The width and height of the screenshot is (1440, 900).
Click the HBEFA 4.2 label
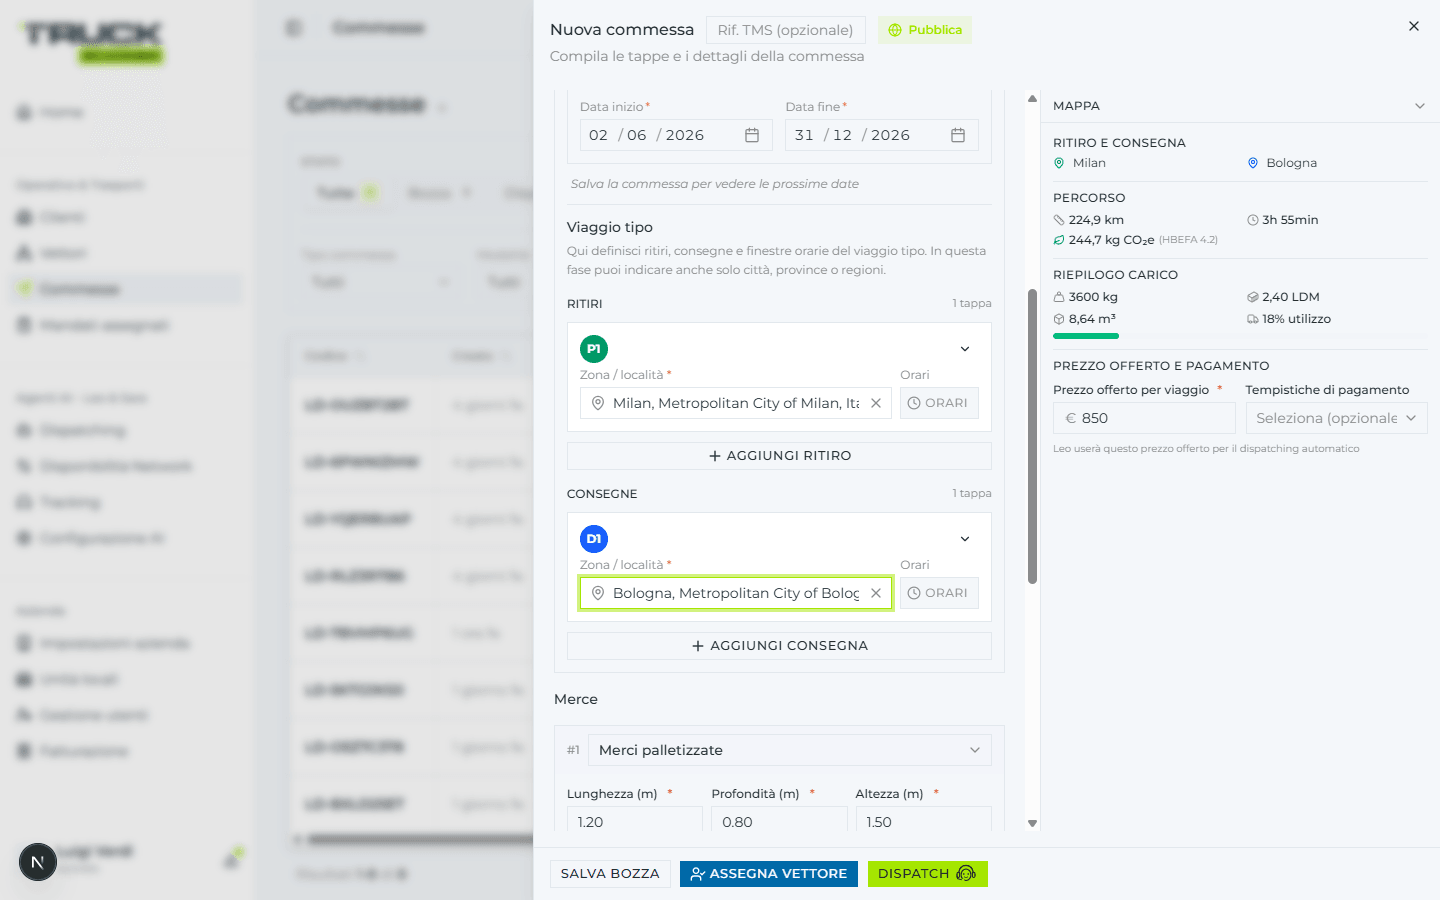(1188, 240)
